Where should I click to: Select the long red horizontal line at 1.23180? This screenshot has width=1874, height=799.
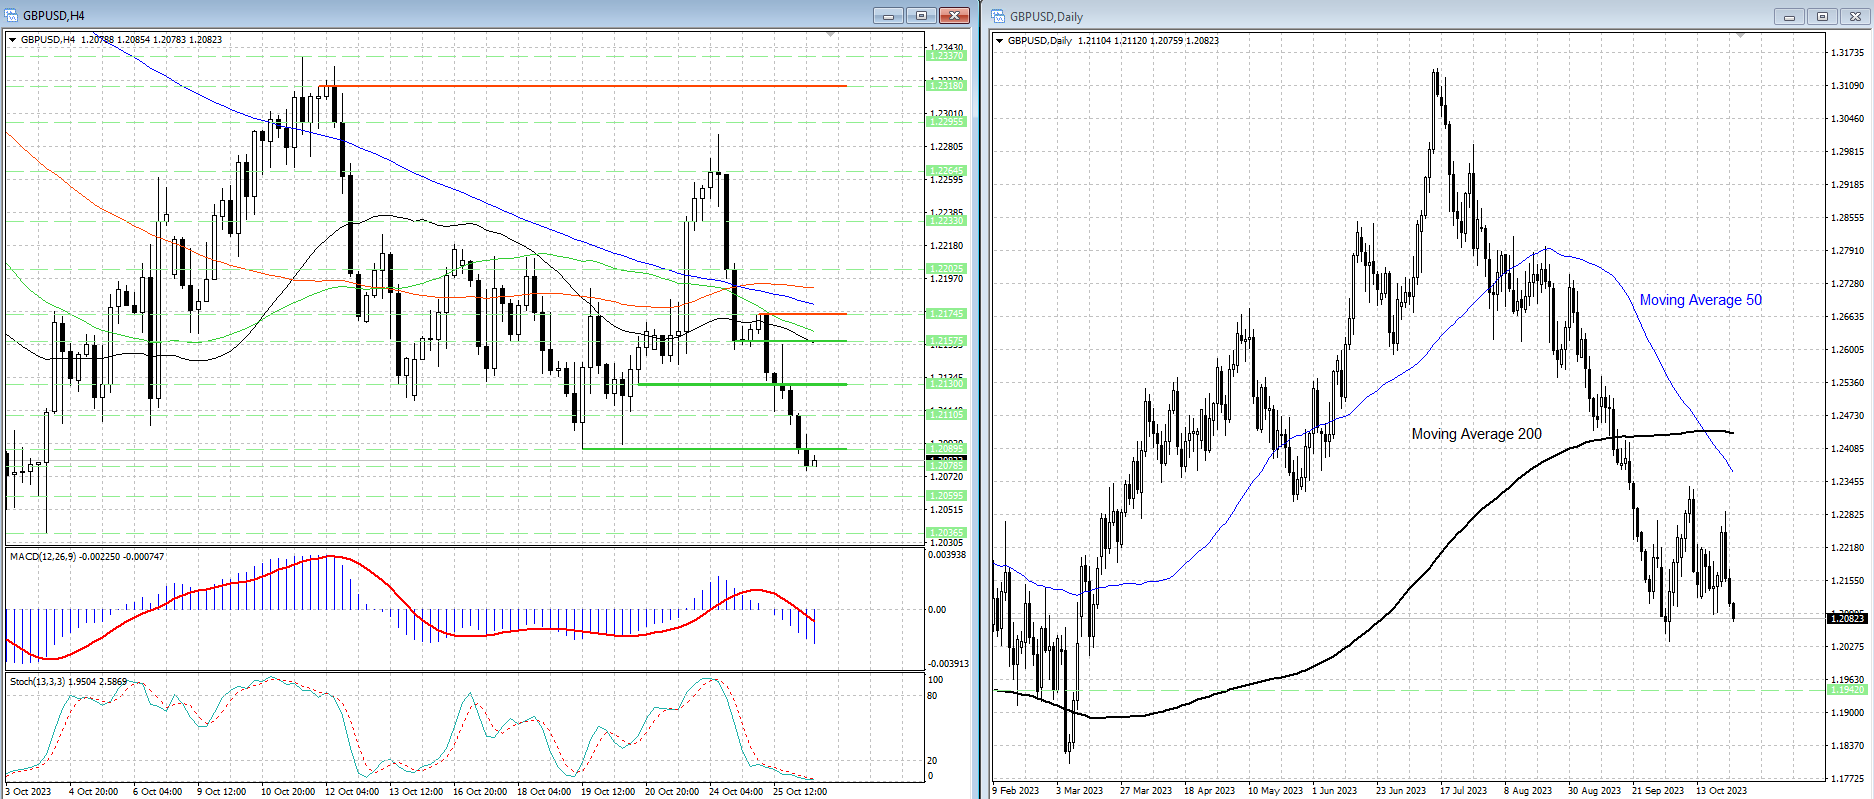coord(600,86)
